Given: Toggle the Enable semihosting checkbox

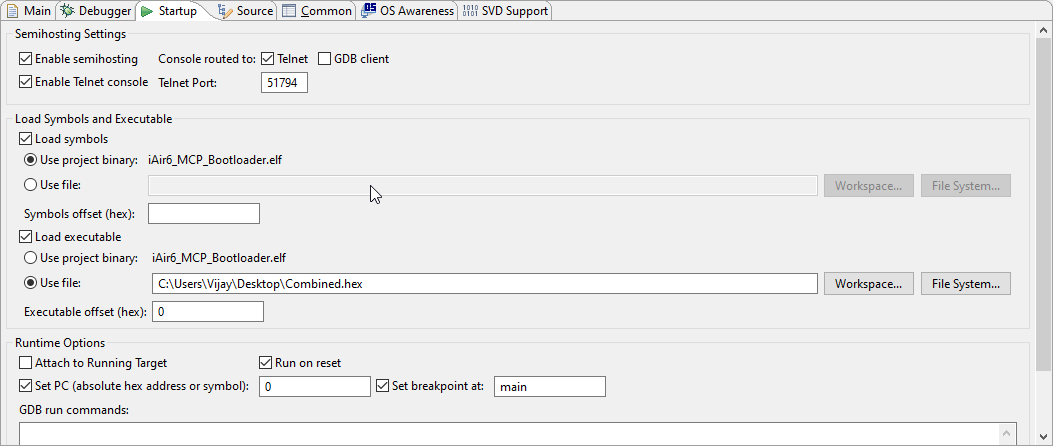Looking at the screenshot, I should coord(26,59).
